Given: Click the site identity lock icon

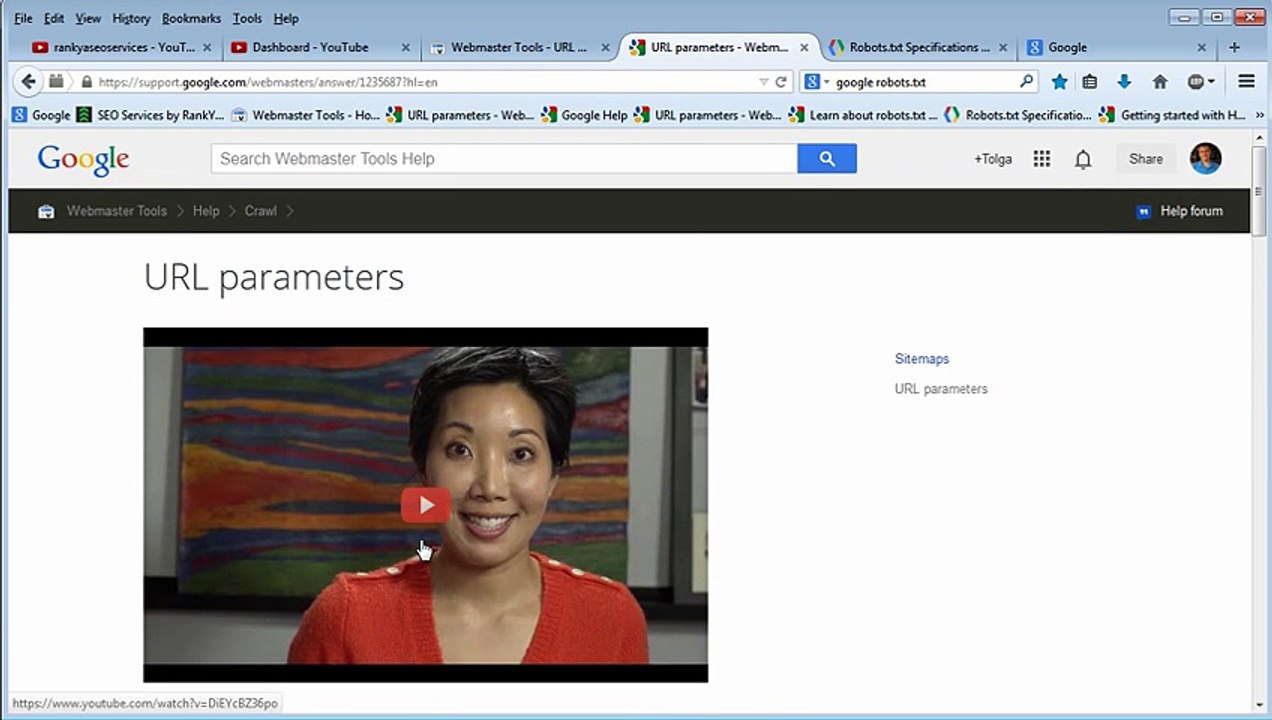Looking at the screenshot, I should (86, 82).
